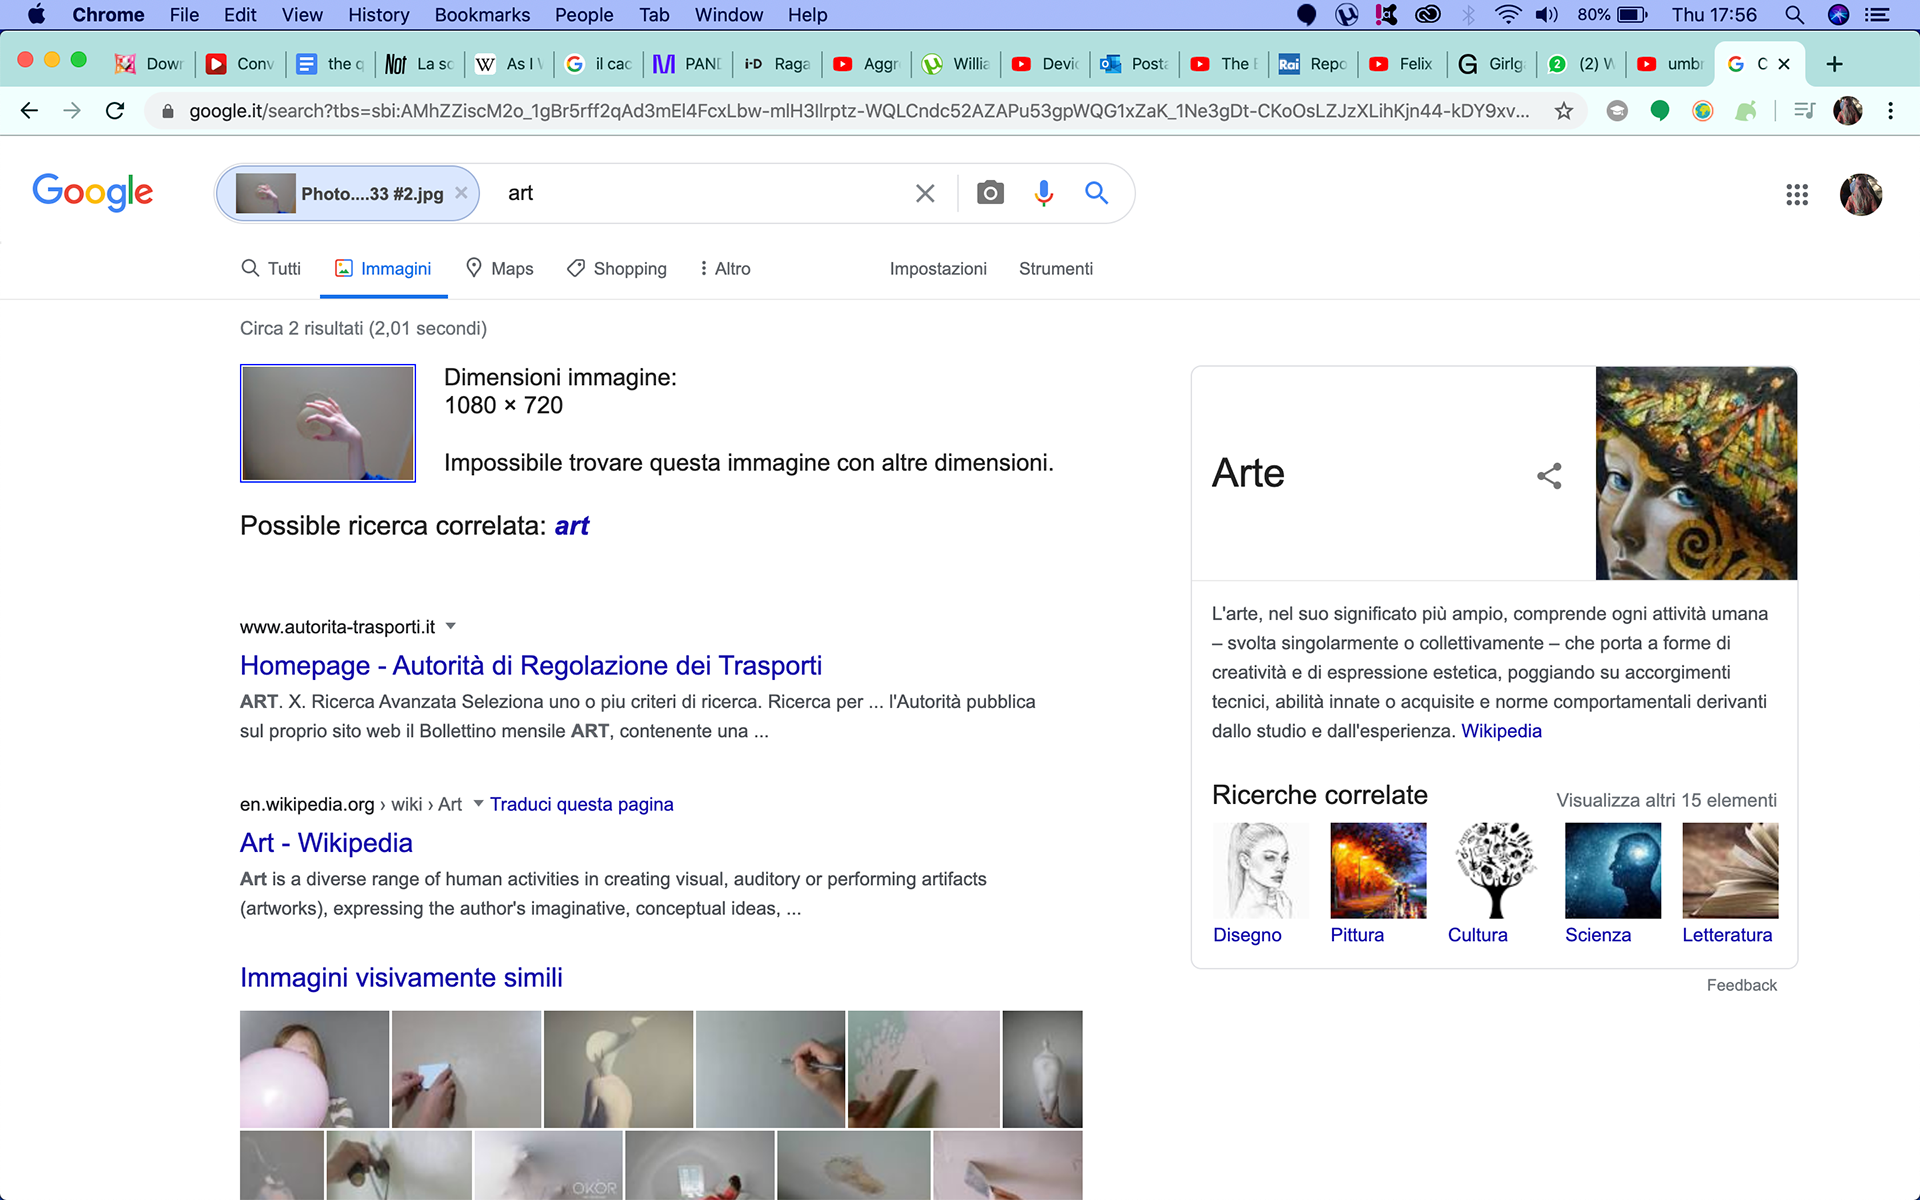
Task: Open the Cultura related search thumbnail
Action: [1495, 871]
